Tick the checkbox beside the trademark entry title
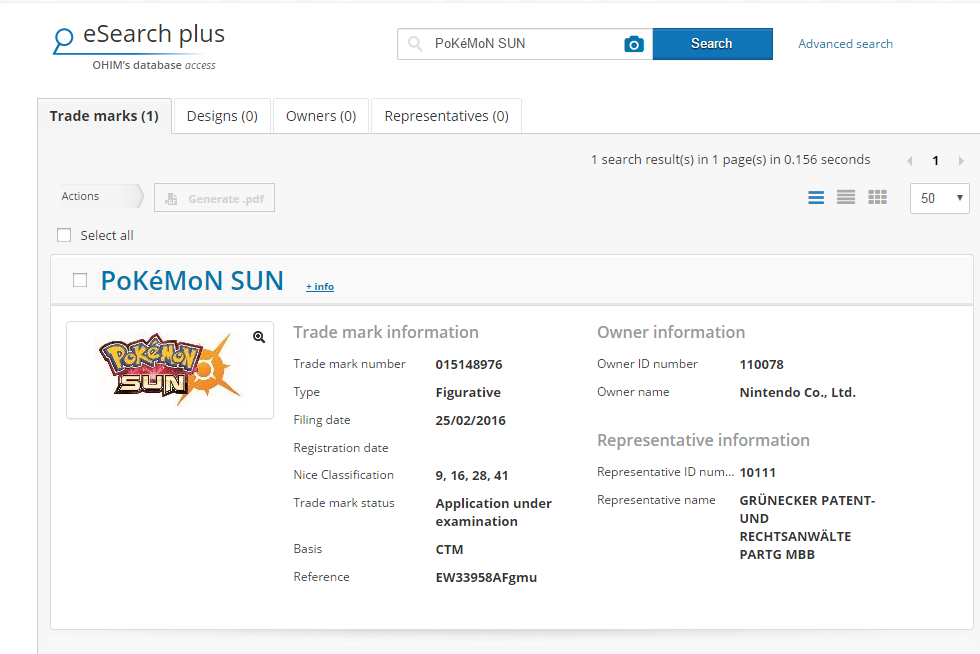Screen dimensions: 980x654 click(x=80, y=281)
